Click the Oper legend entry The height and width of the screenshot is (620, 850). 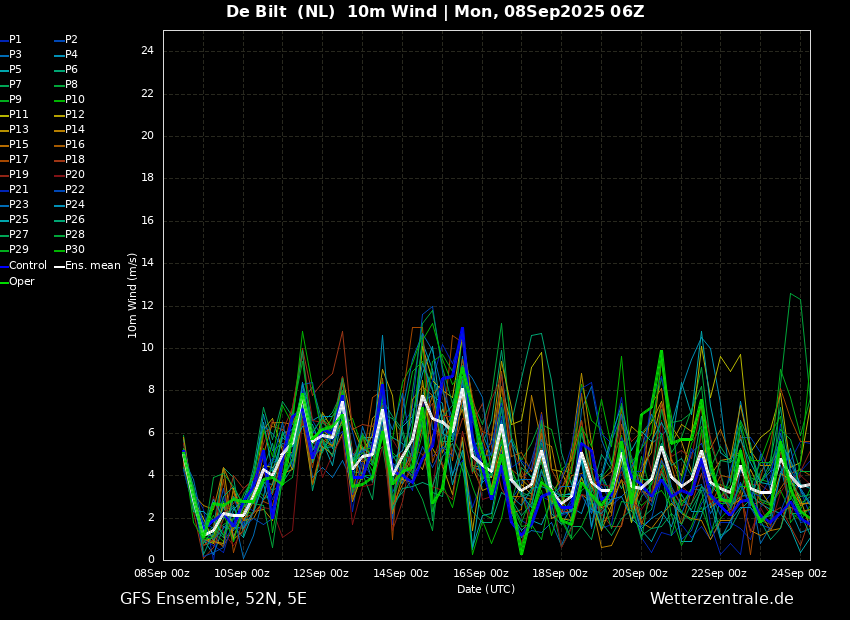pos(17,281)
